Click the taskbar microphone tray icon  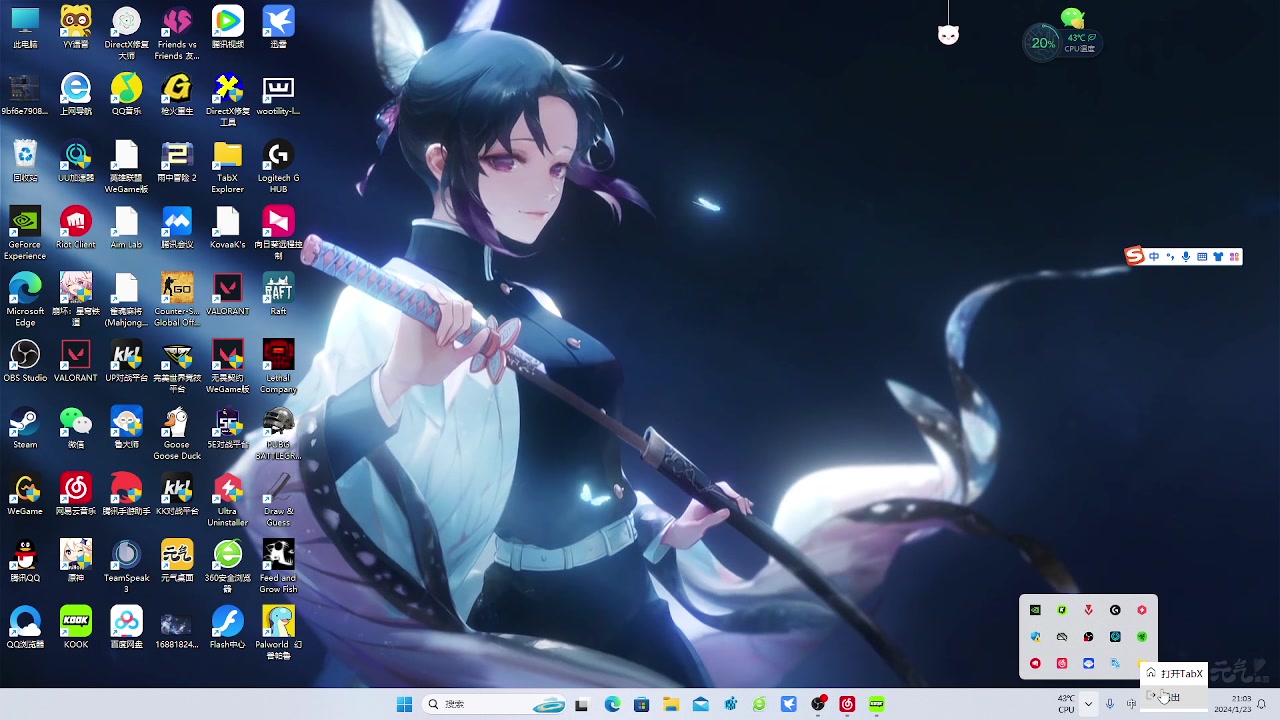pyautogui.click(x=1110, y=704)
